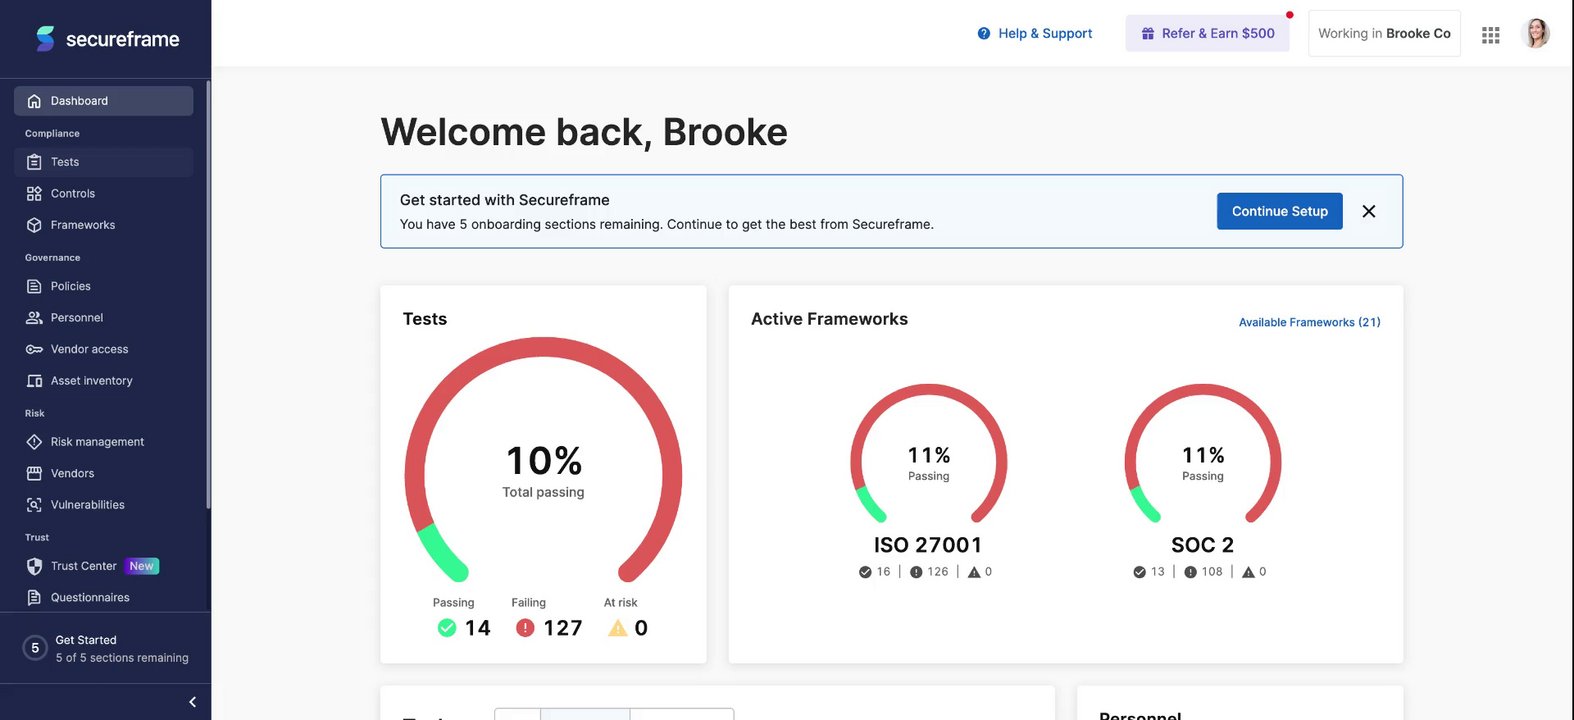
Task: Click the Controls grid icon
Action: 34,193
